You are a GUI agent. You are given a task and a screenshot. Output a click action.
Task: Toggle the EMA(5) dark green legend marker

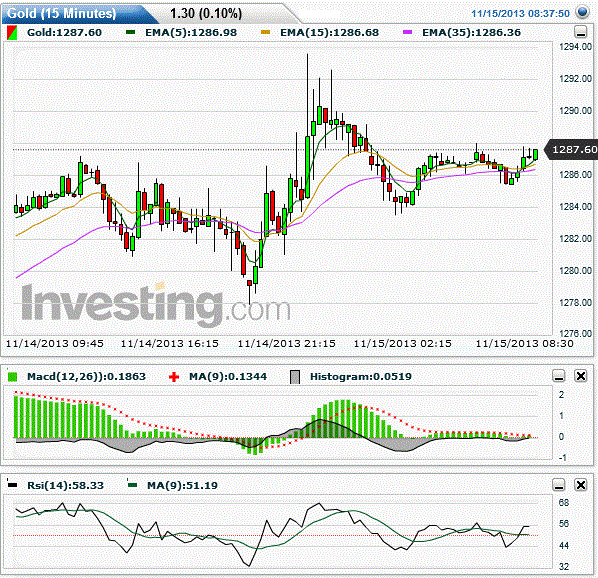pyautogui.click(x=131, y=32)
